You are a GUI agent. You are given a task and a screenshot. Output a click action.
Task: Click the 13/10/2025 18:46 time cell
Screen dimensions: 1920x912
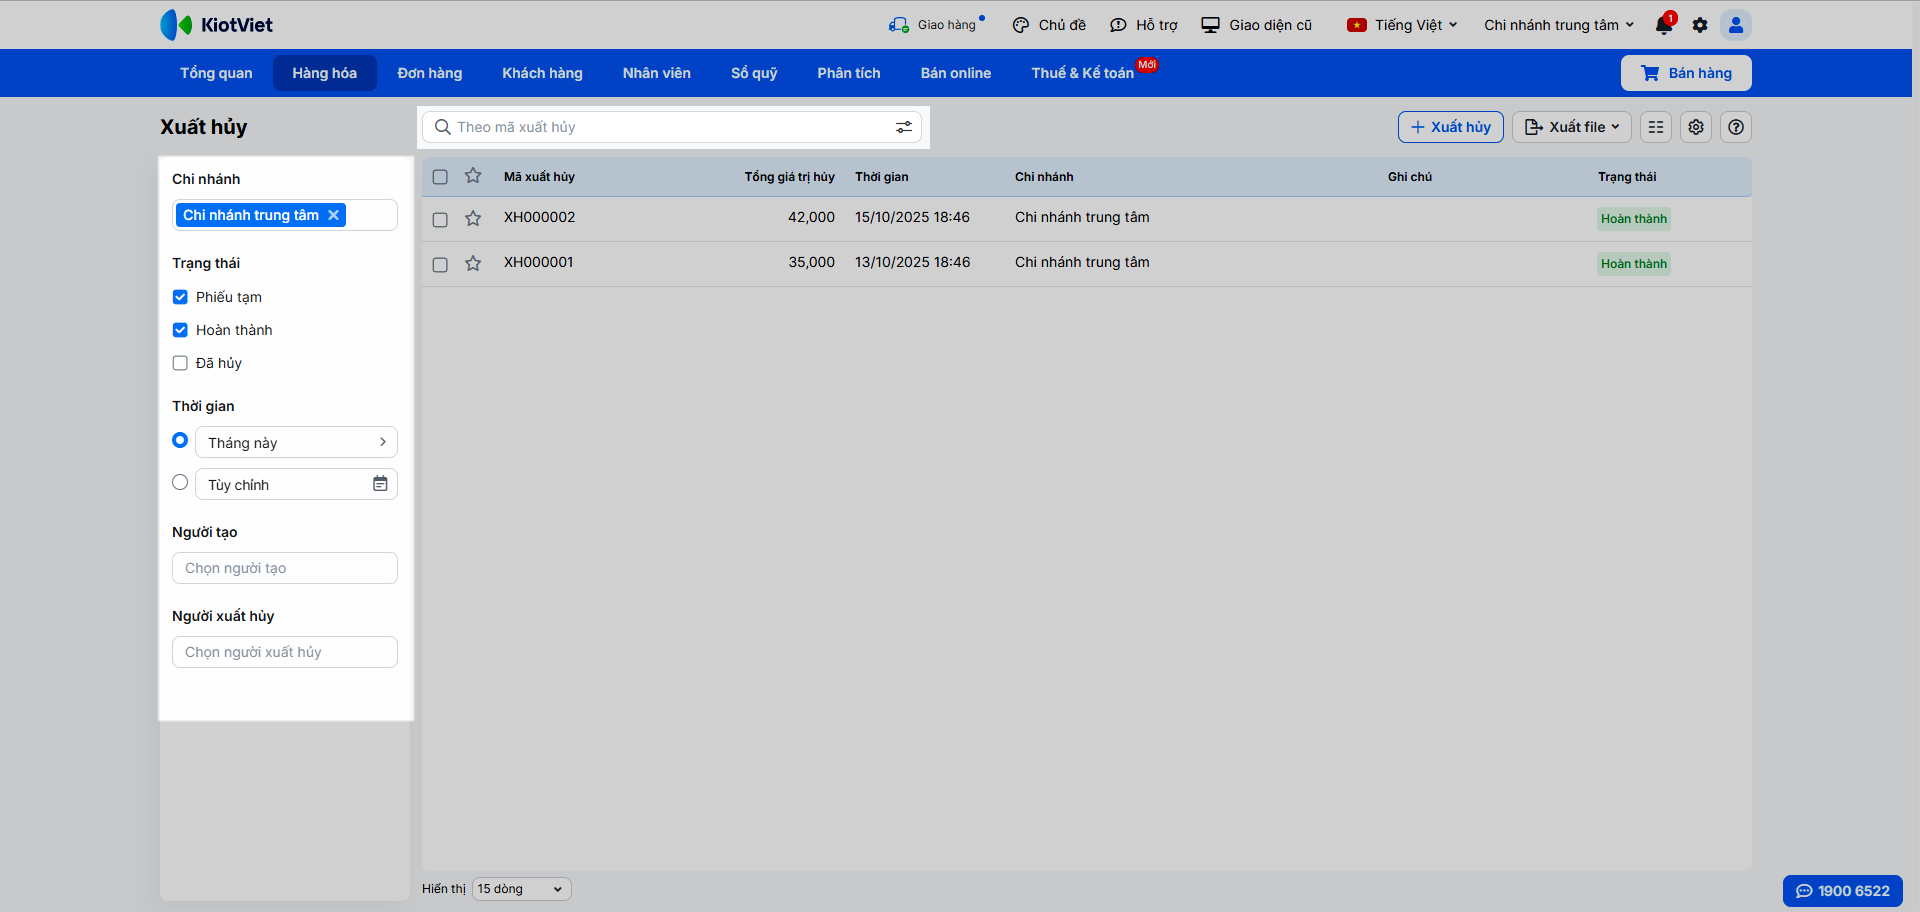[x=913, y=262]
